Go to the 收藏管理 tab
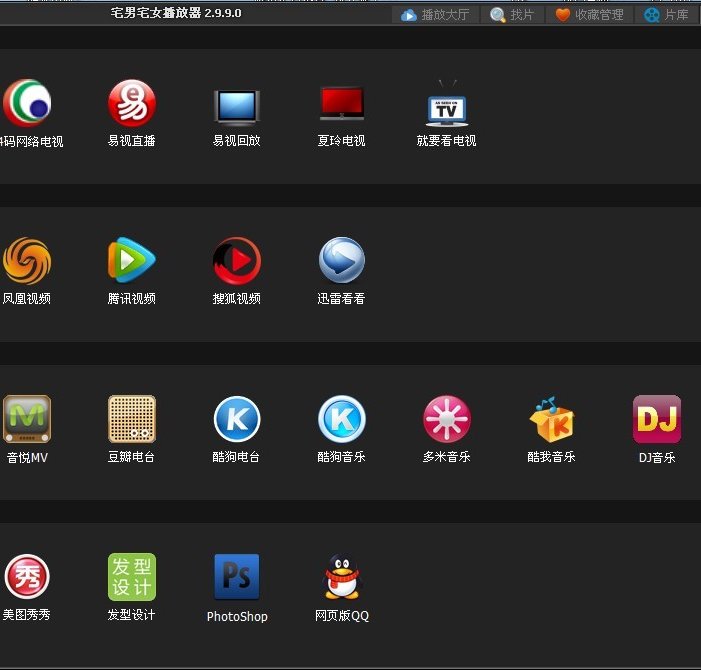The height and width of the screenshot is (670, 701). pyautogui.click(x=589, y=15)
